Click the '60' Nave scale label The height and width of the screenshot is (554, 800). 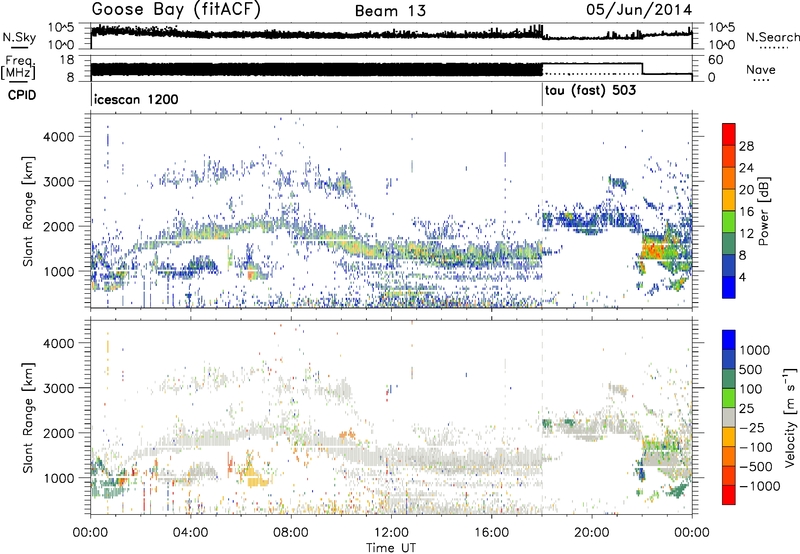tap(716, 60)
